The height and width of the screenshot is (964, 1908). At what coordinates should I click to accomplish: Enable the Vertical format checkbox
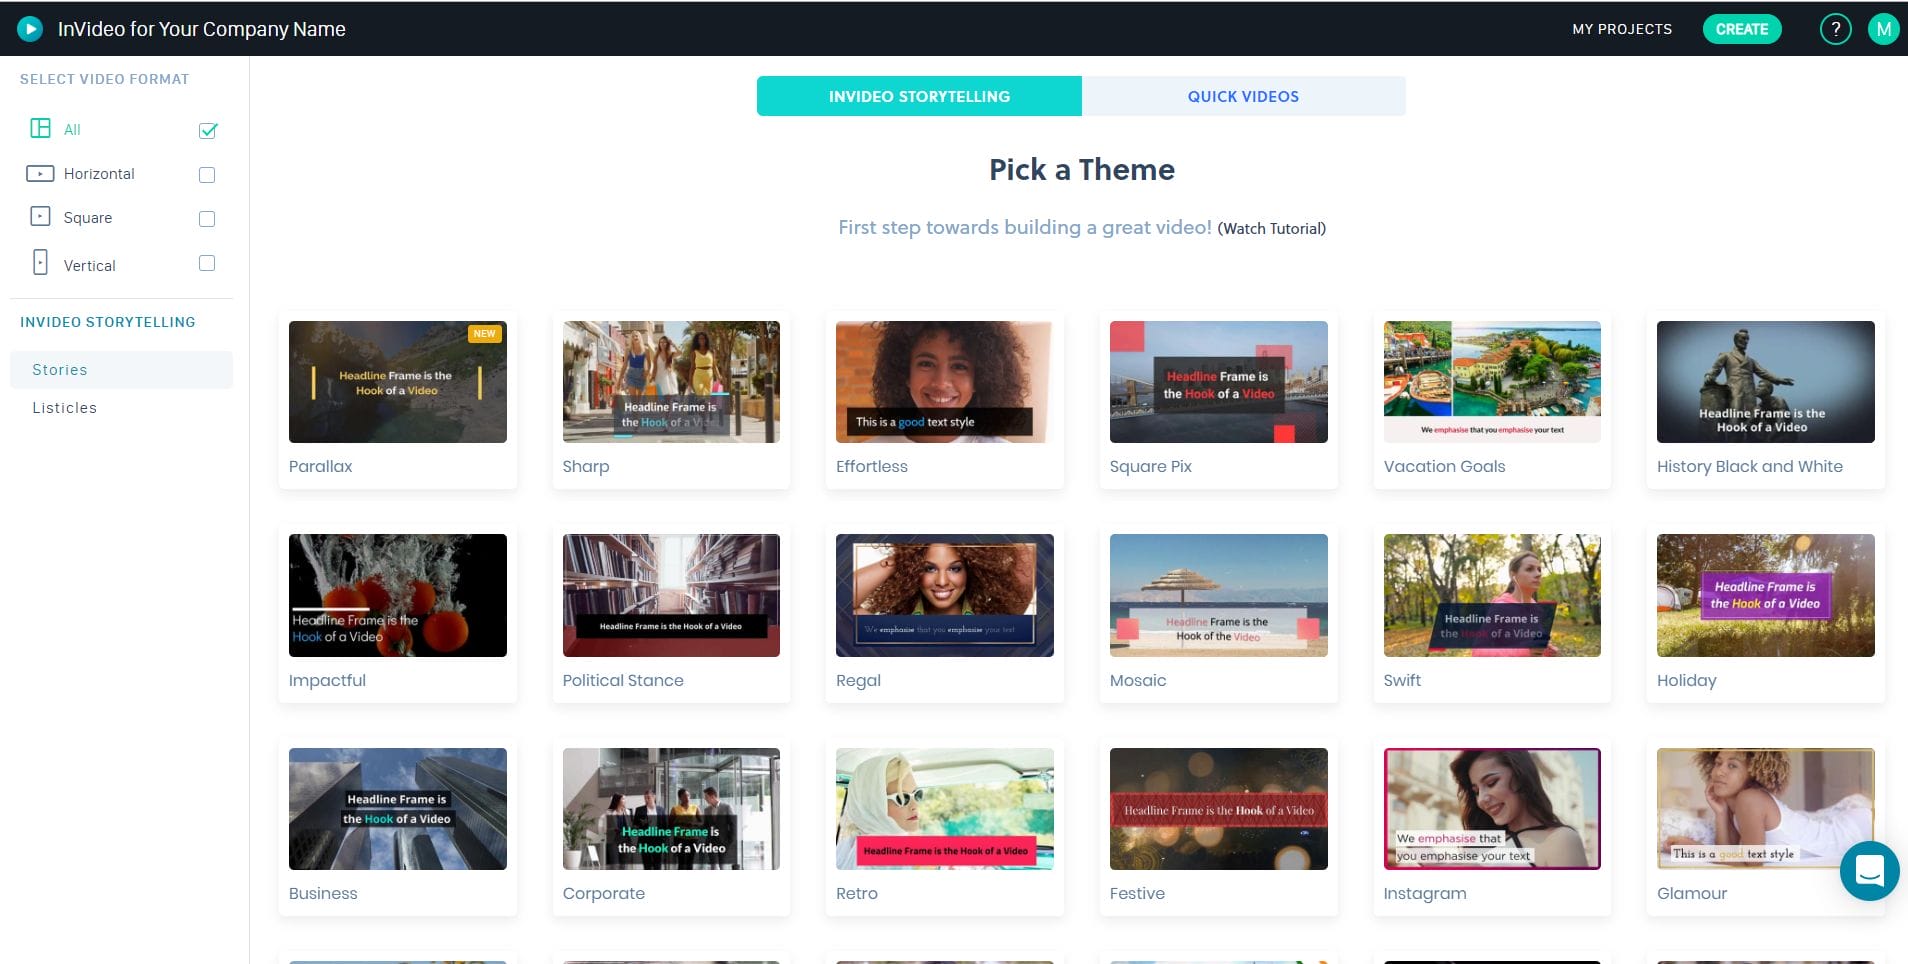[x=207, y=263]
